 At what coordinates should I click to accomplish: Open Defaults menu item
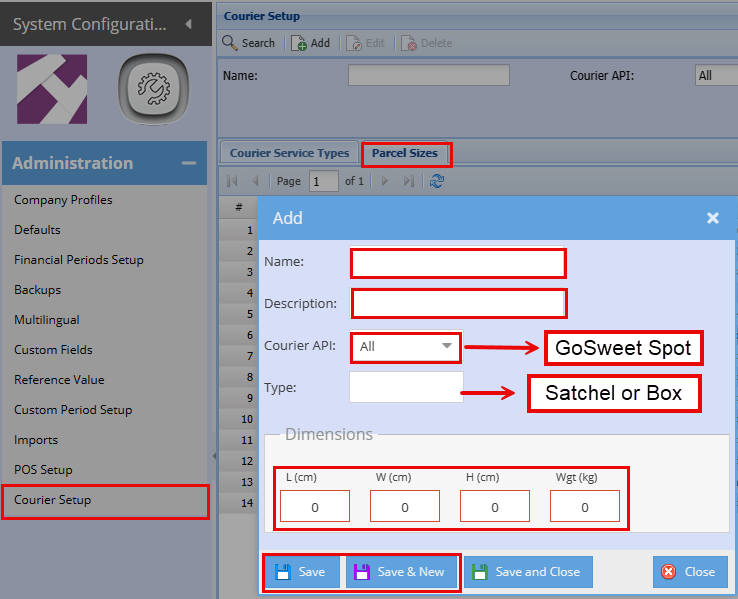coord(38,230)
